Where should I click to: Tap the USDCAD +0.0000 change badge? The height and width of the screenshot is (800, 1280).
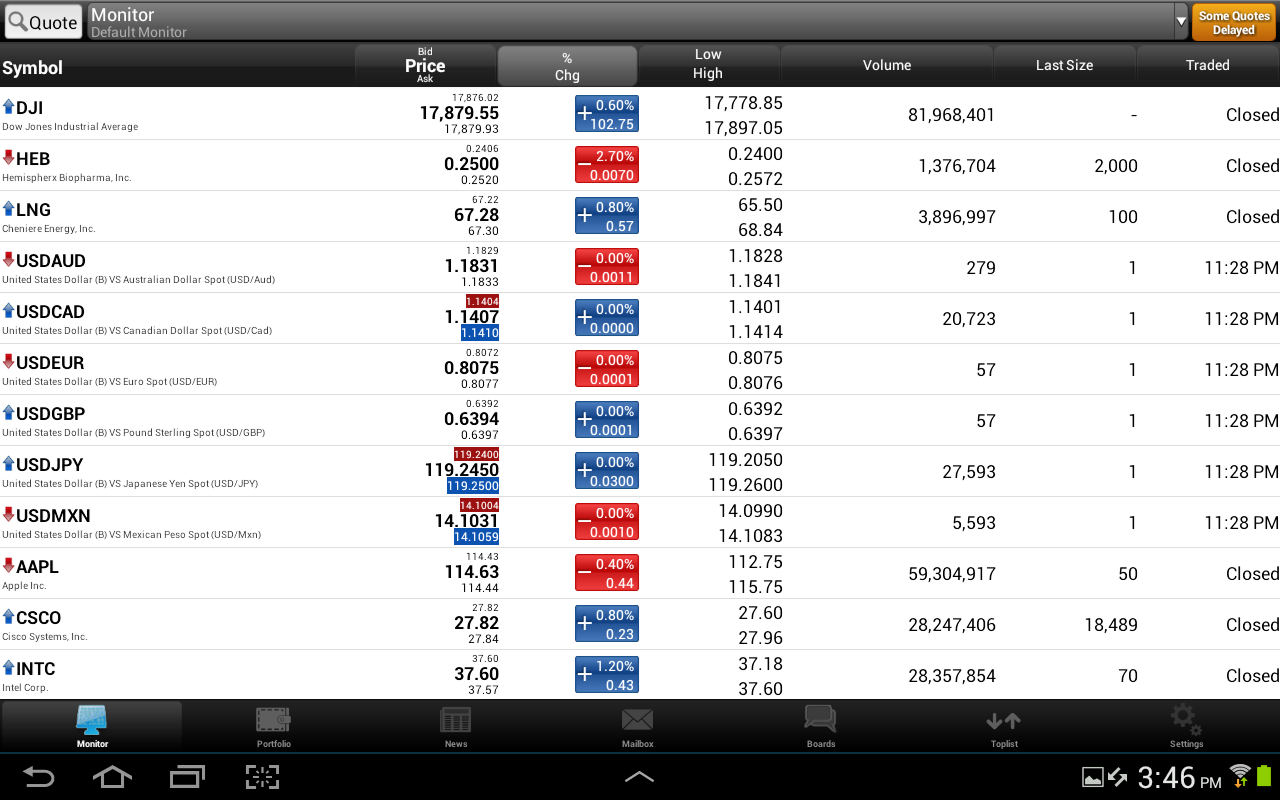606,318
